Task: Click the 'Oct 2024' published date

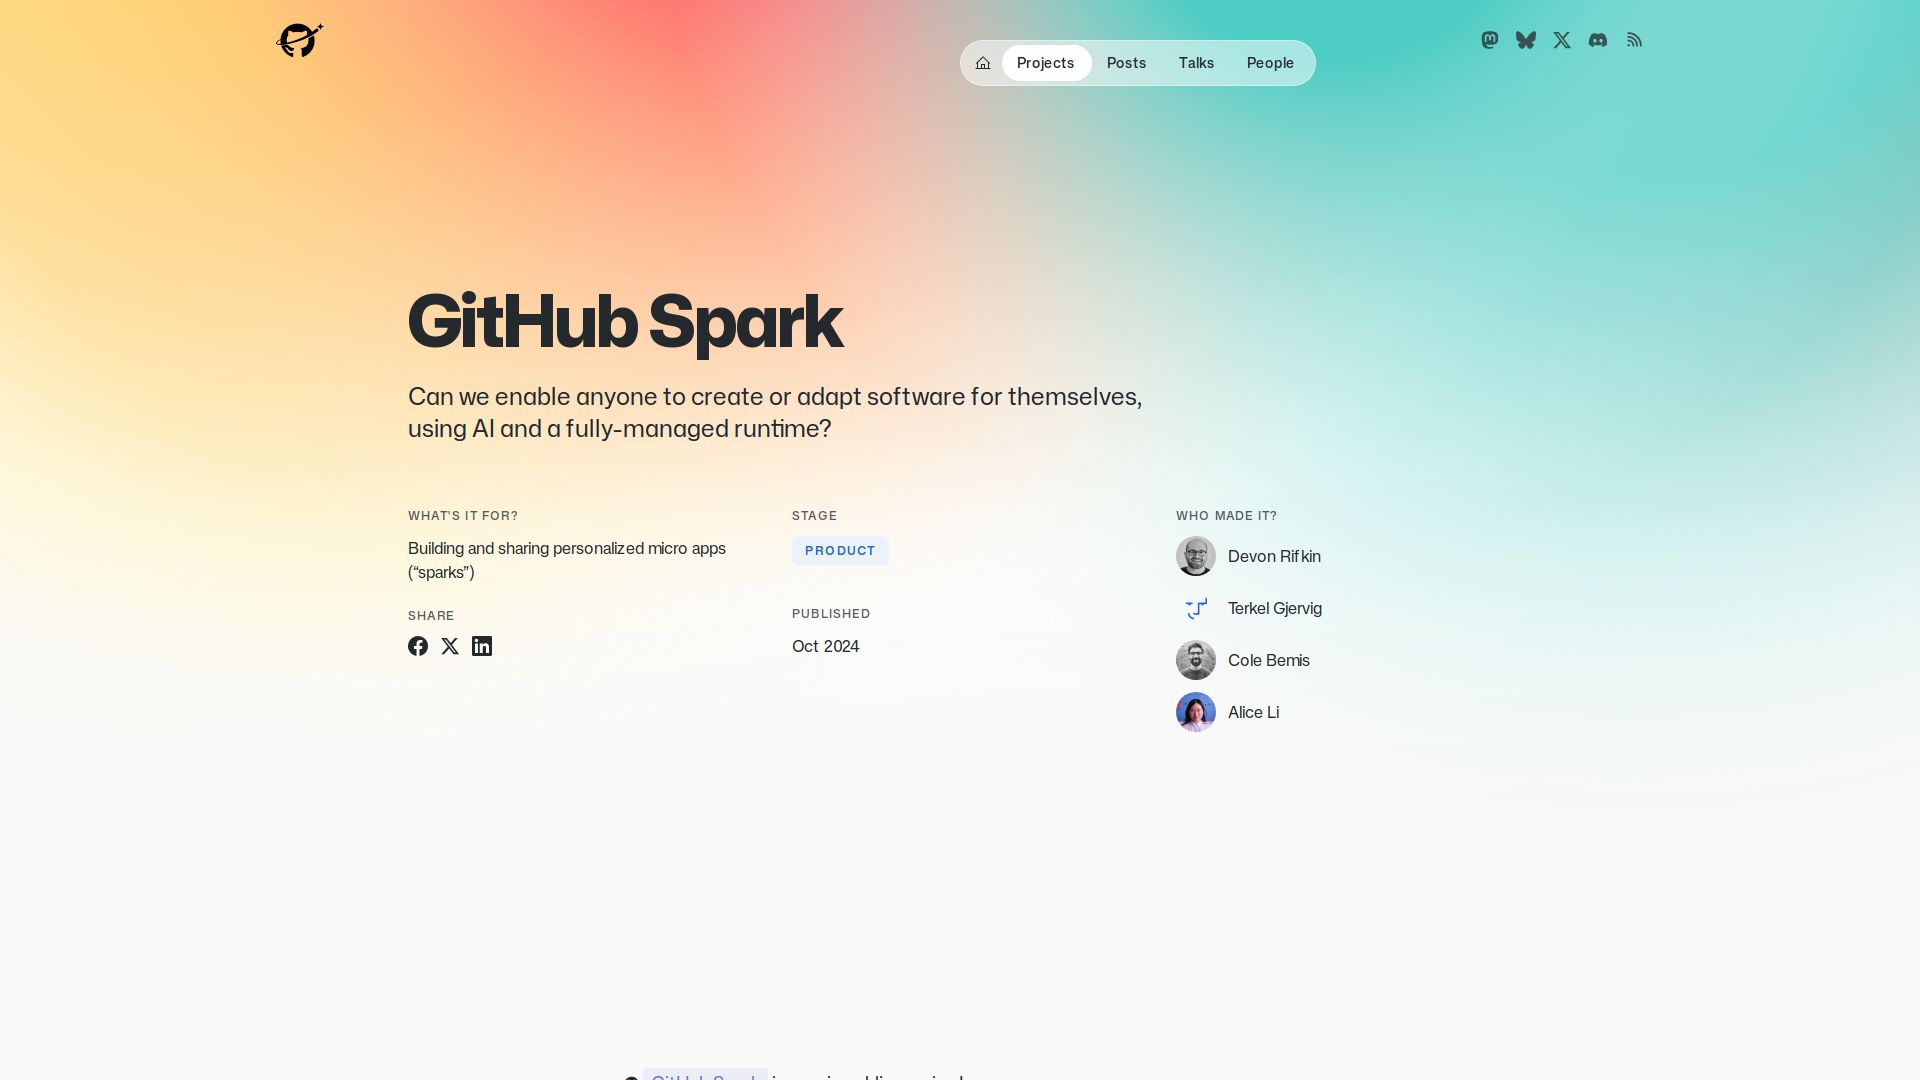Action: pos(825,646)
